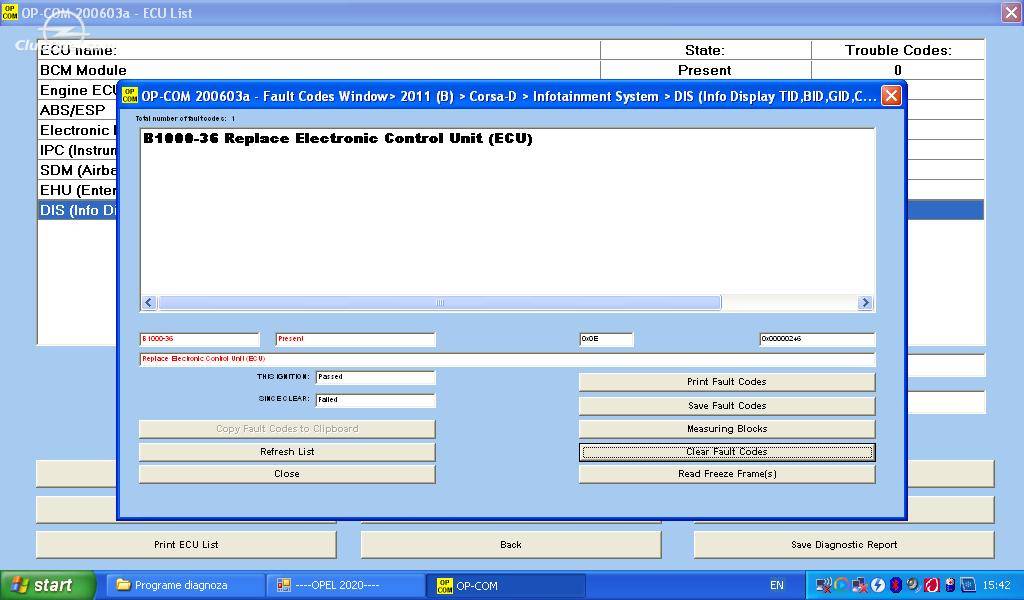Click the 15:42 taskbar clock
This screenshot has height=600, width=1024.
point(997,585)
